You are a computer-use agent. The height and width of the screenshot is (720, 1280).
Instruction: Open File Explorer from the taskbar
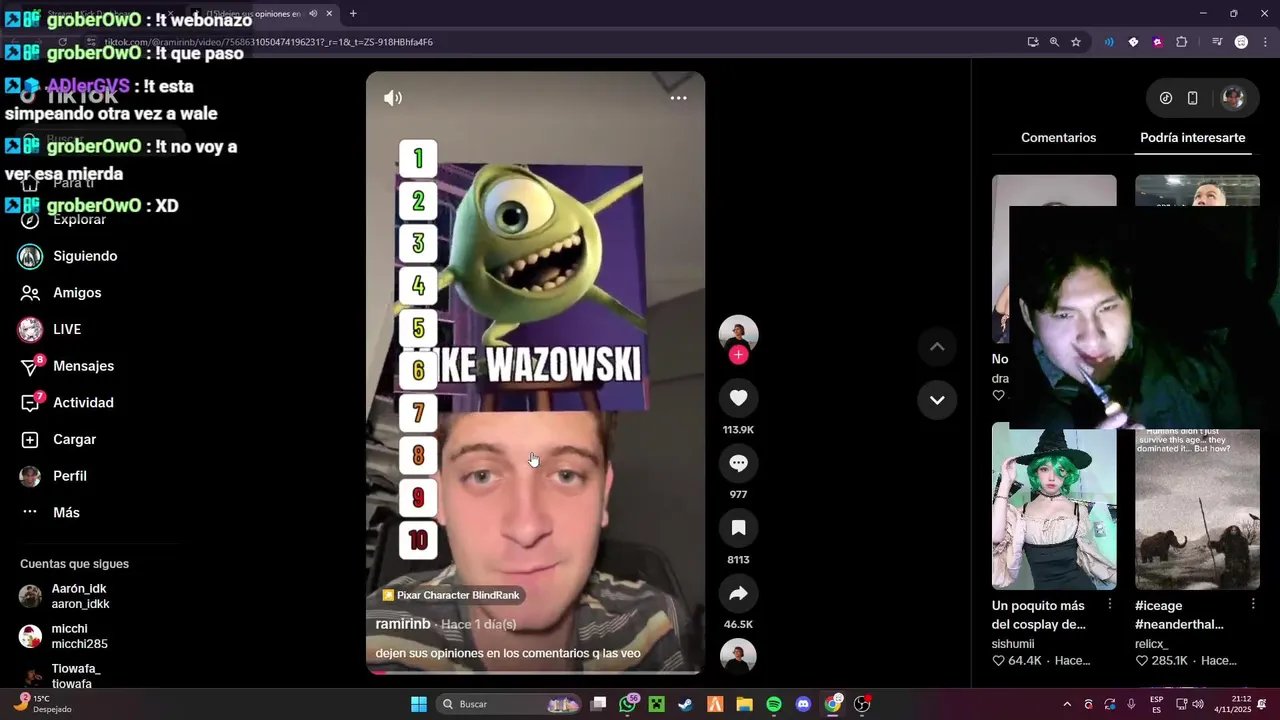pyautogui.click(x=744, y=704)
